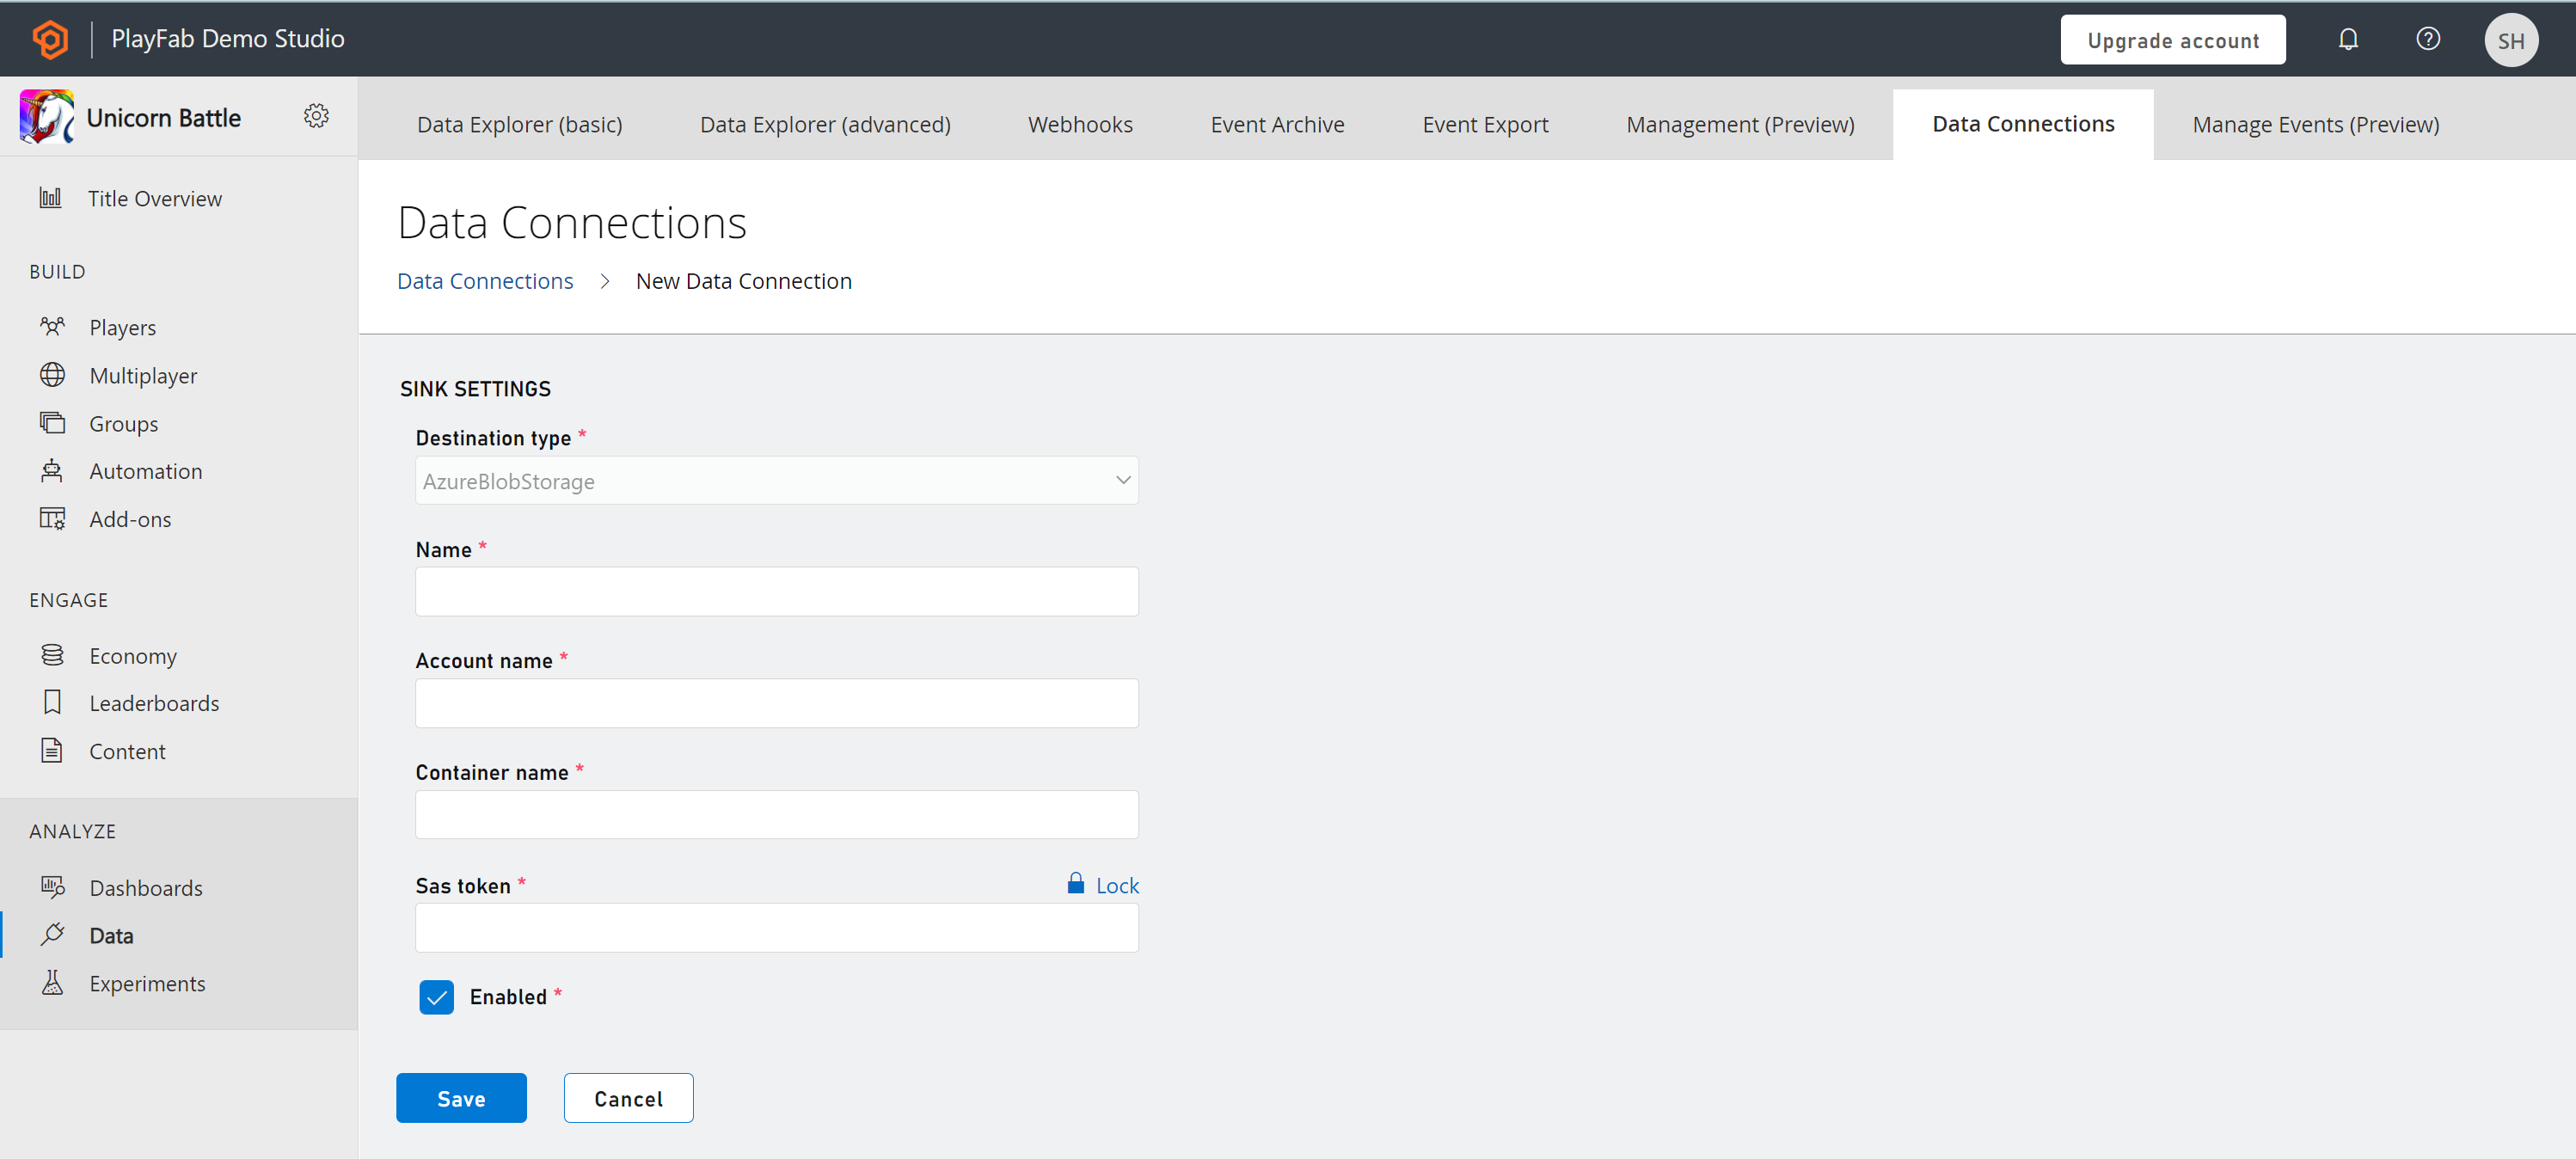The width and height of the screenshot is (2576, 1159).
Task: Toggle Lock on the Sas token field
Action: (x=1103, y=885)
